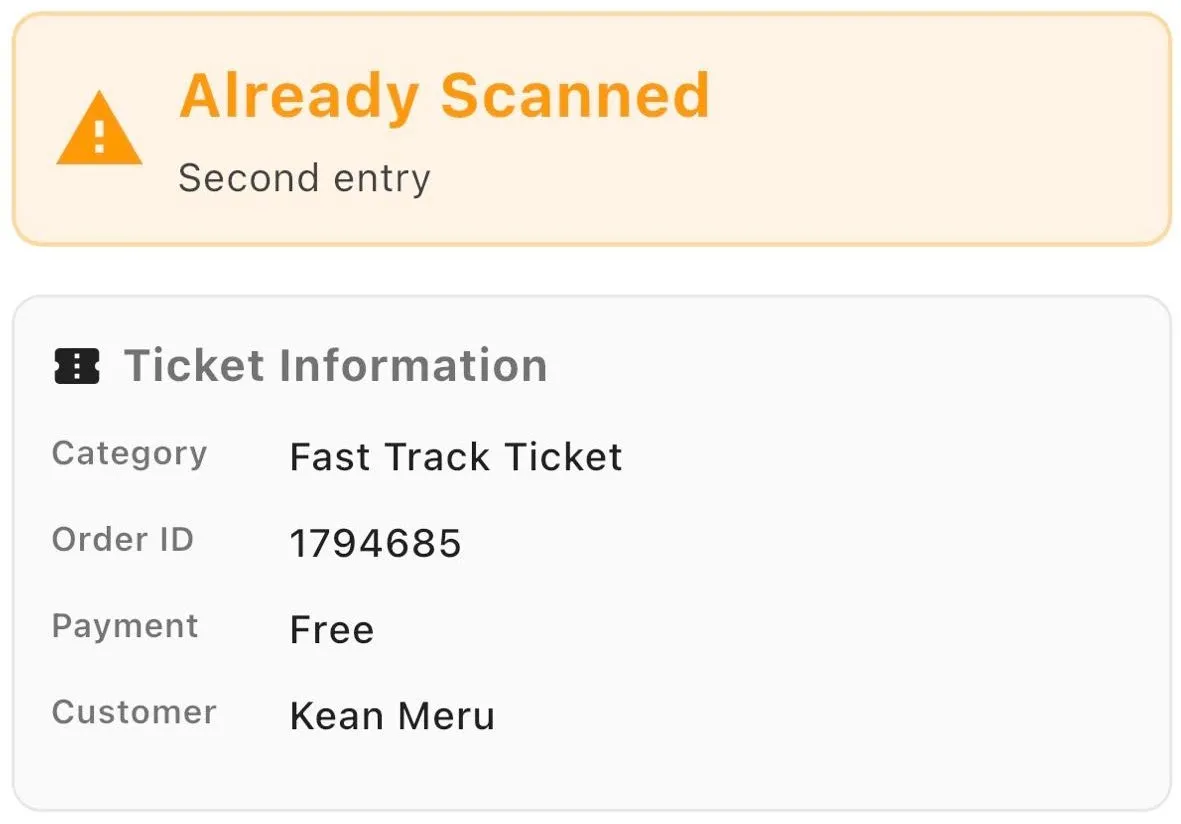
Task: Select the Customer field label
Action: pos(134,712)
